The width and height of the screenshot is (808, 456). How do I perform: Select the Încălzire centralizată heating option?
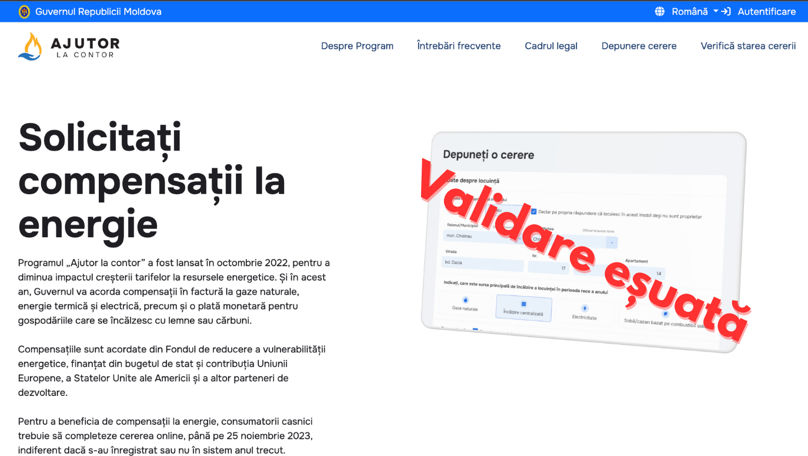click(523, 307)
